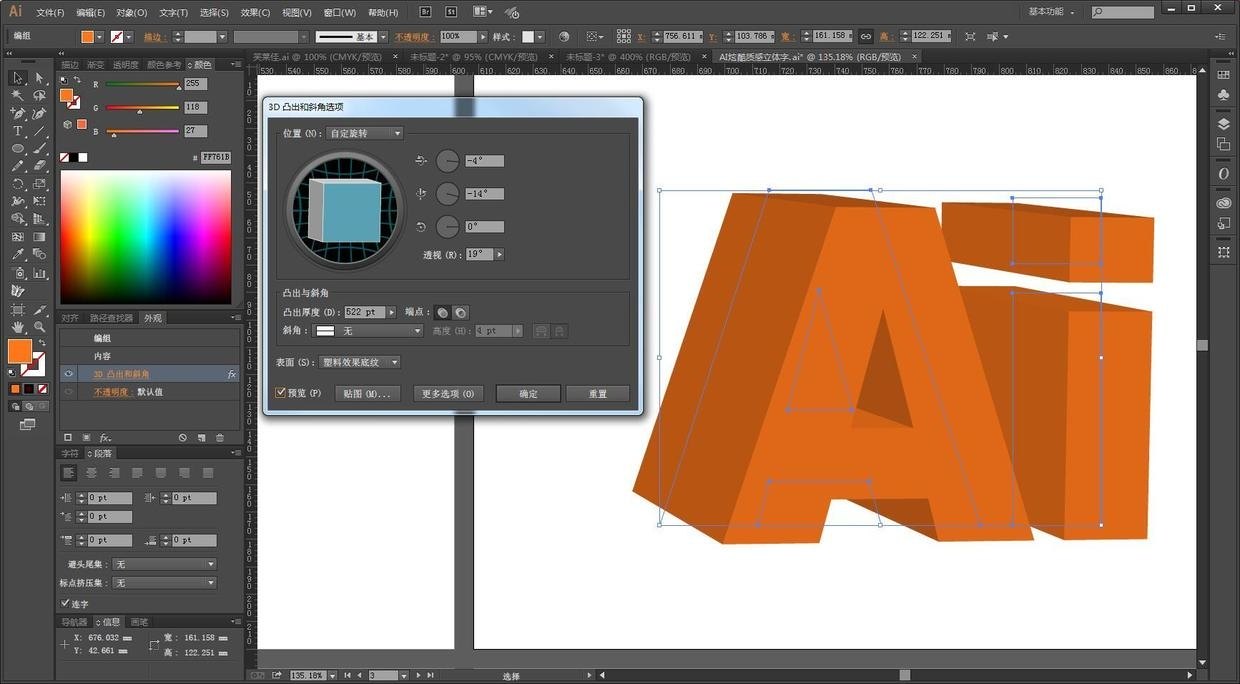Uncheck the 预览 preview checkbox

click(281, 393)
